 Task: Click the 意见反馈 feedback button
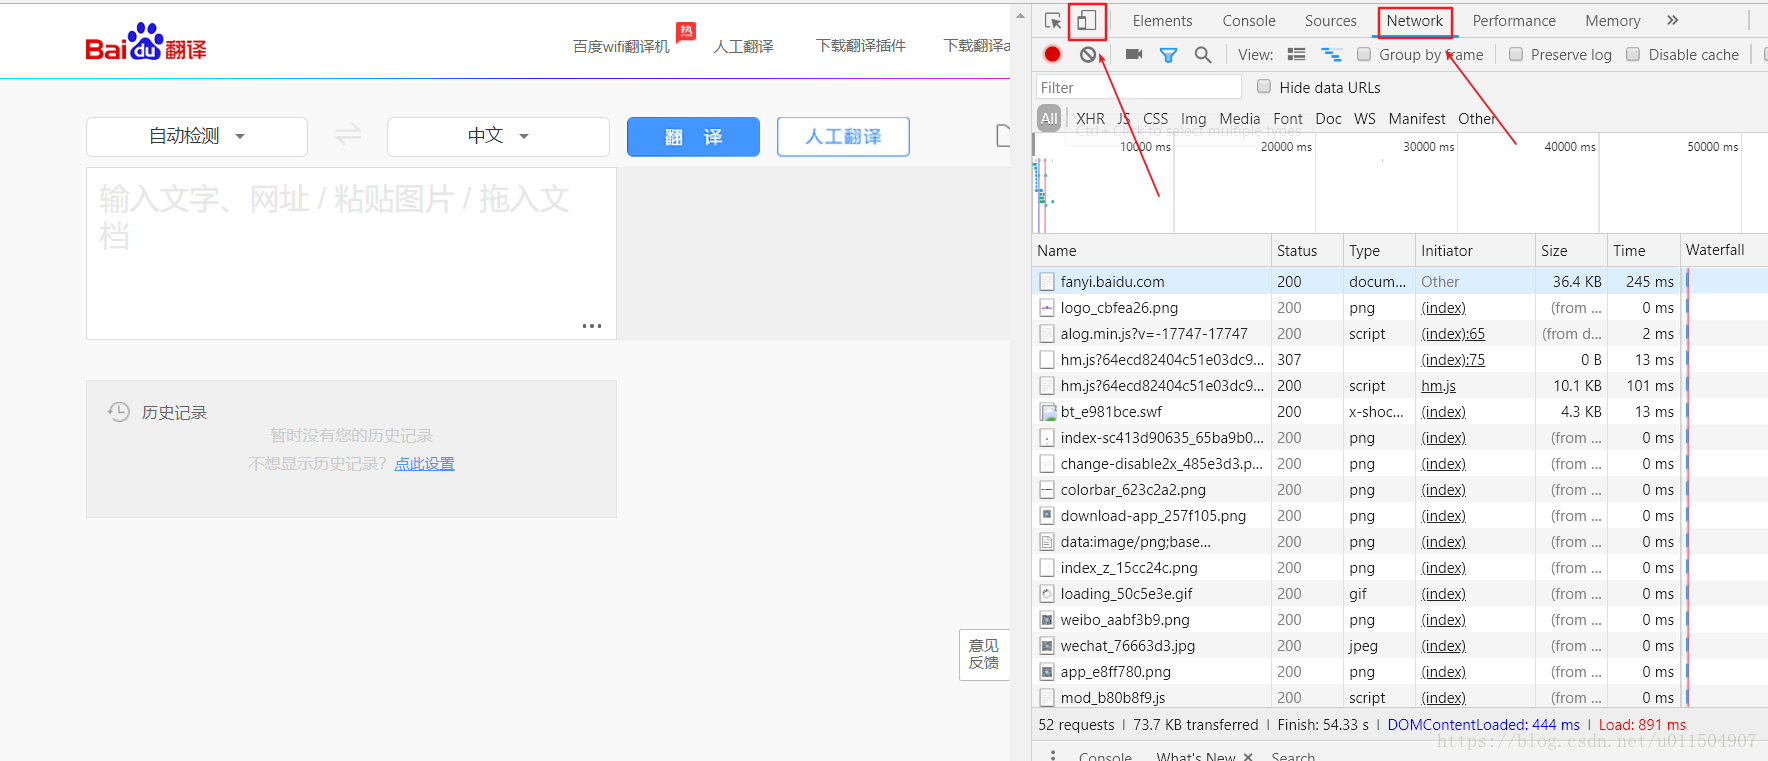click(984, 654)
